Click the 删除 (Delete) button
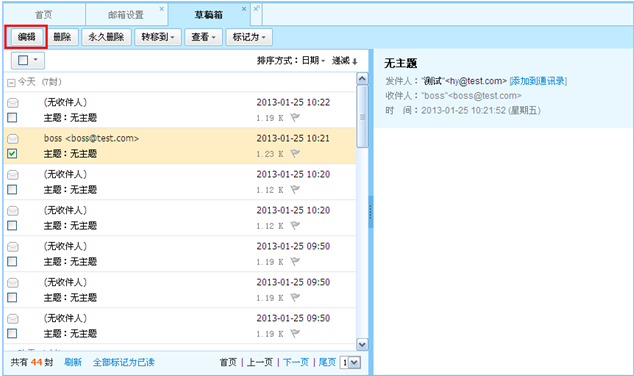This screenshot has width=634, height=376. coord(62,37)
